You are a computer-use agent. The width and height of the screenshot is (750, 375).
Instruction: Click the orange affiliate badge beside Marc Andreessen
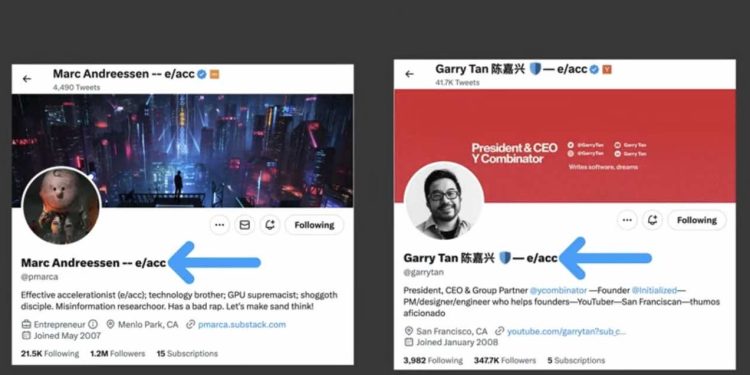tap(215, 74)
